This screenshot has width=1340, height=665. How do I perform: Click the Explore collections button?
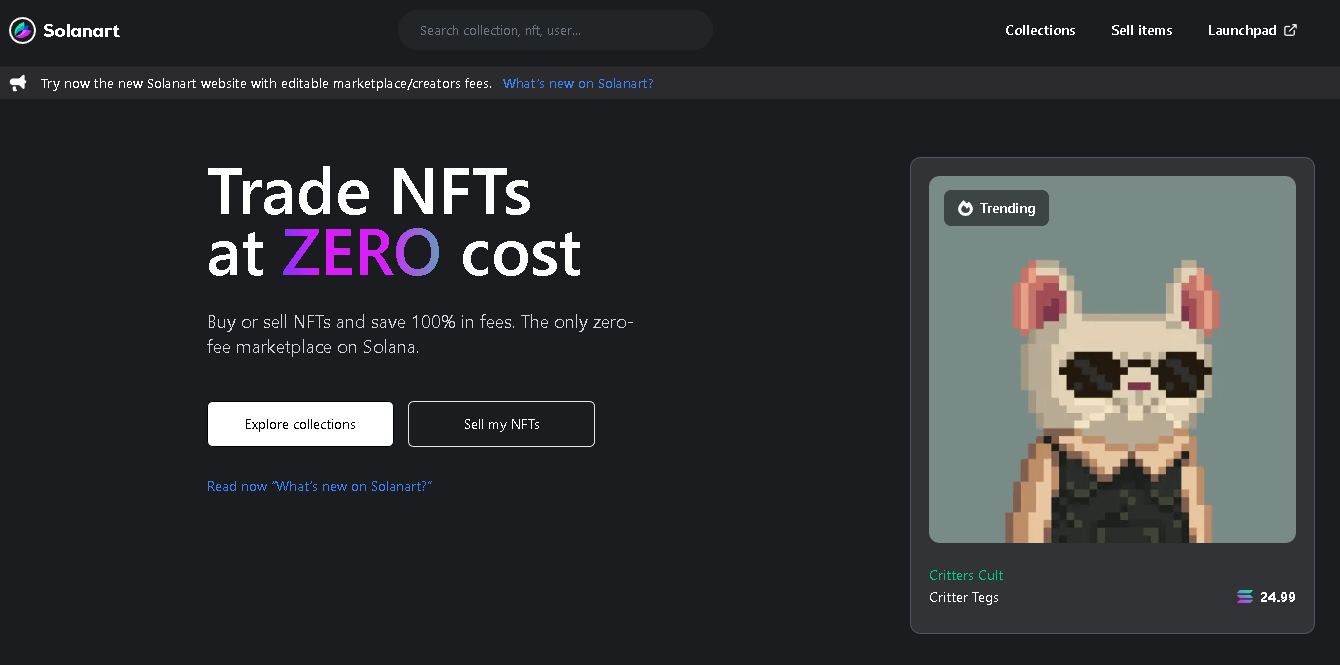300,424
